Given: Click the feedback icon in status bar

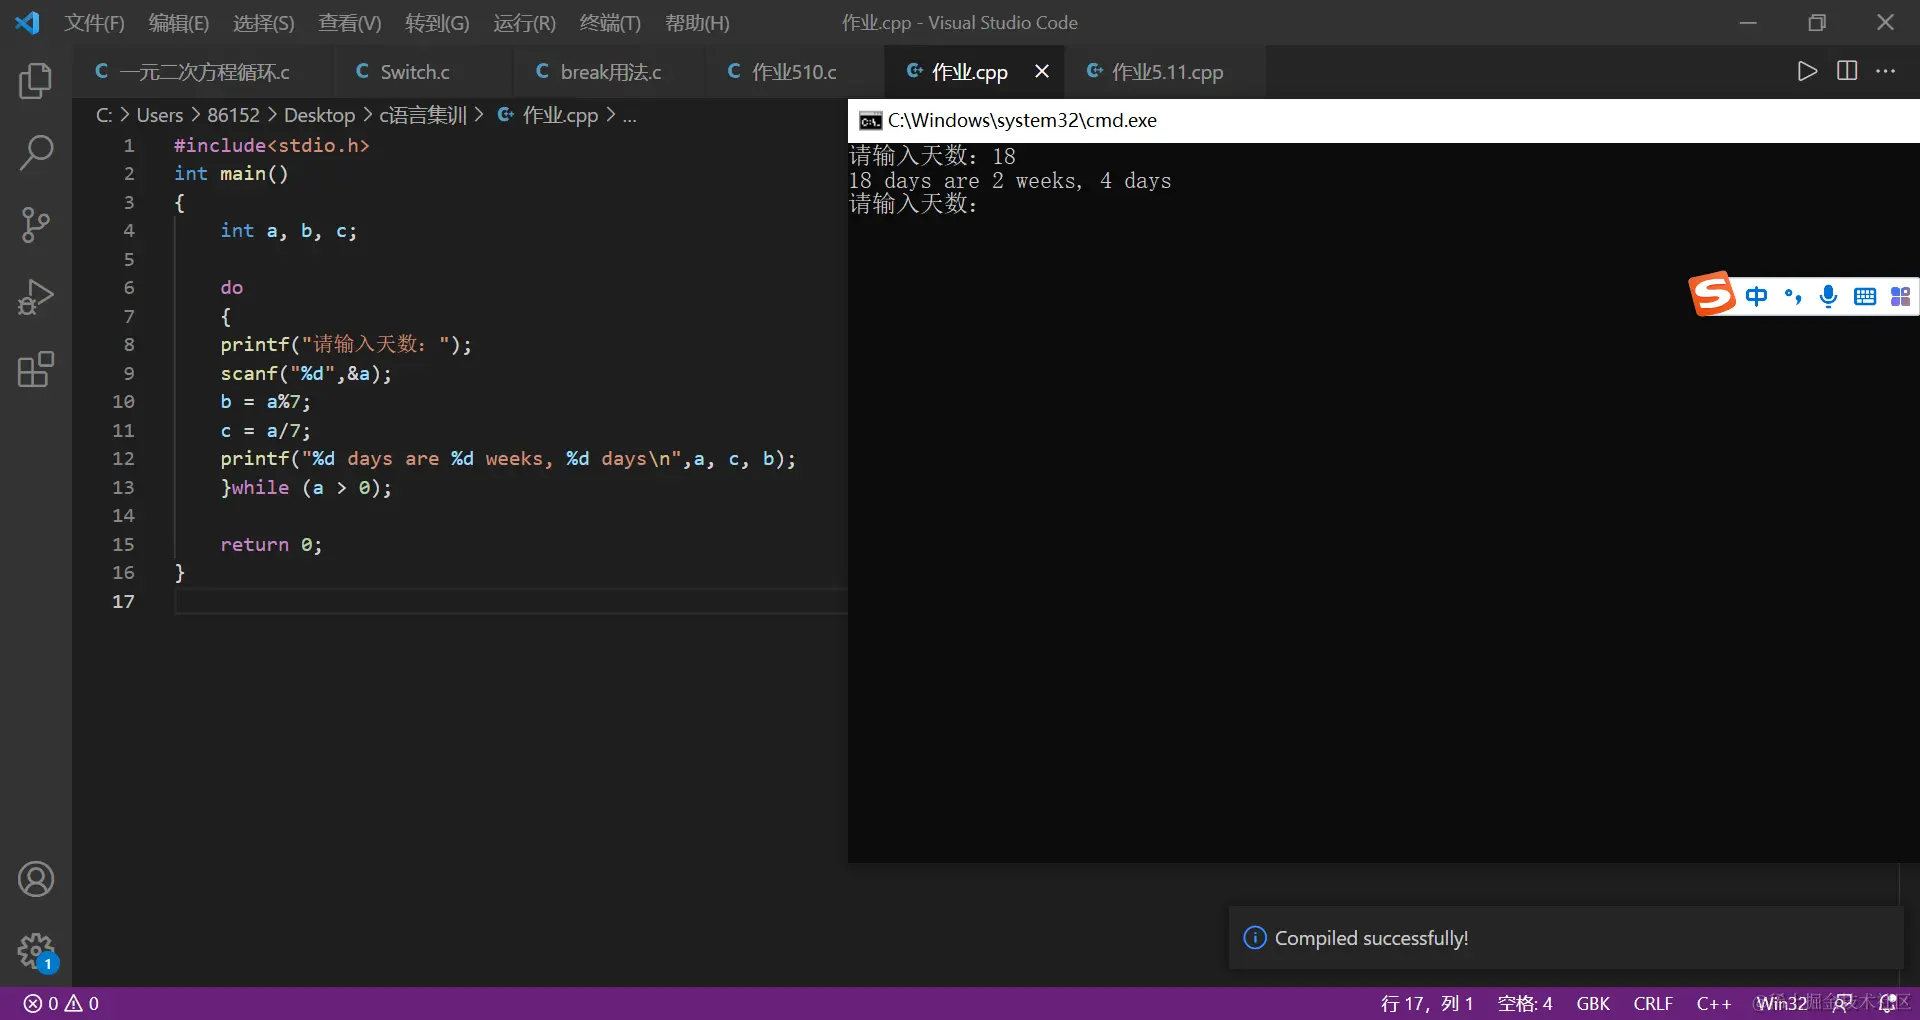Looking at the screenshot, I should [1841, 1003].
